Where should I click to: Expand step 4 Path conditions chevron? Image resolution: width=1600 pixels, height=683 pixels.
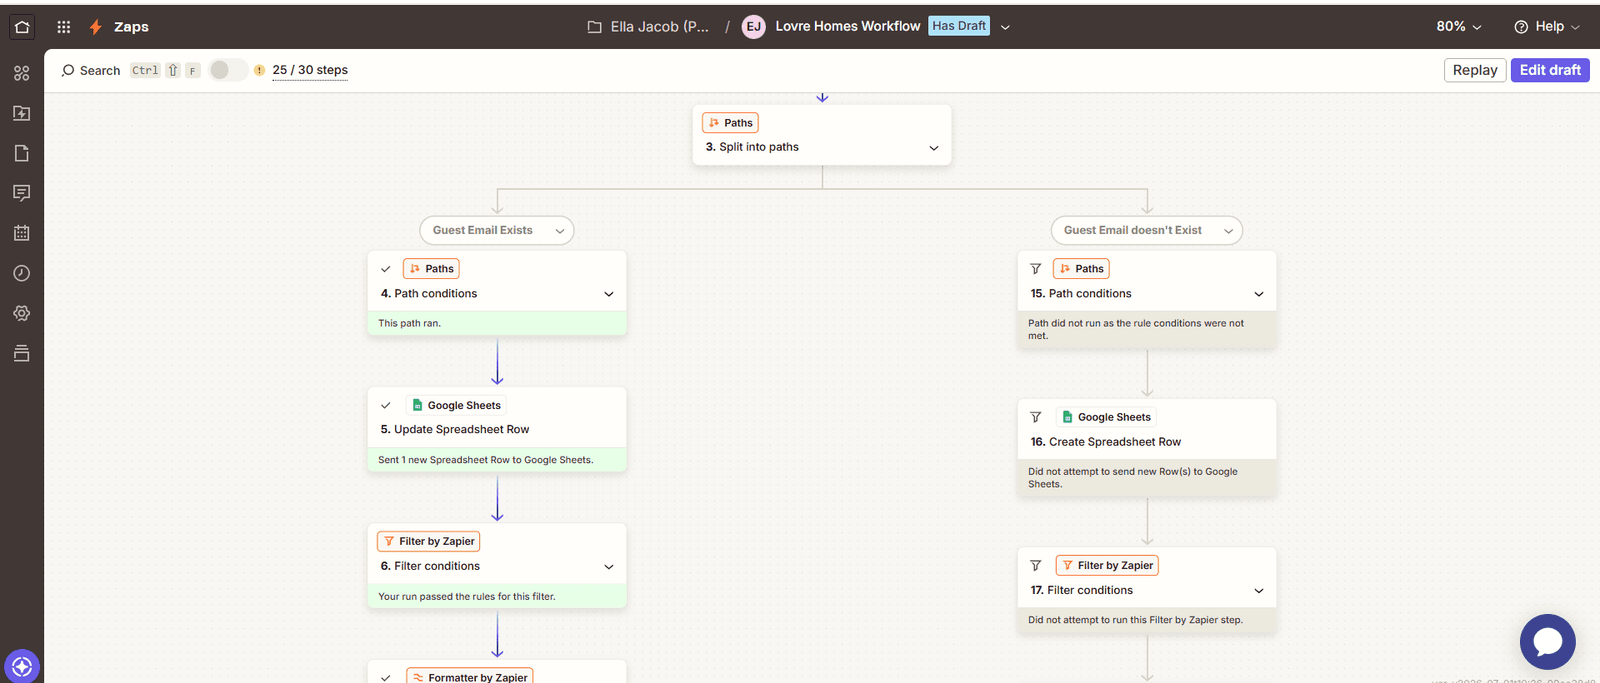[609, 294]
